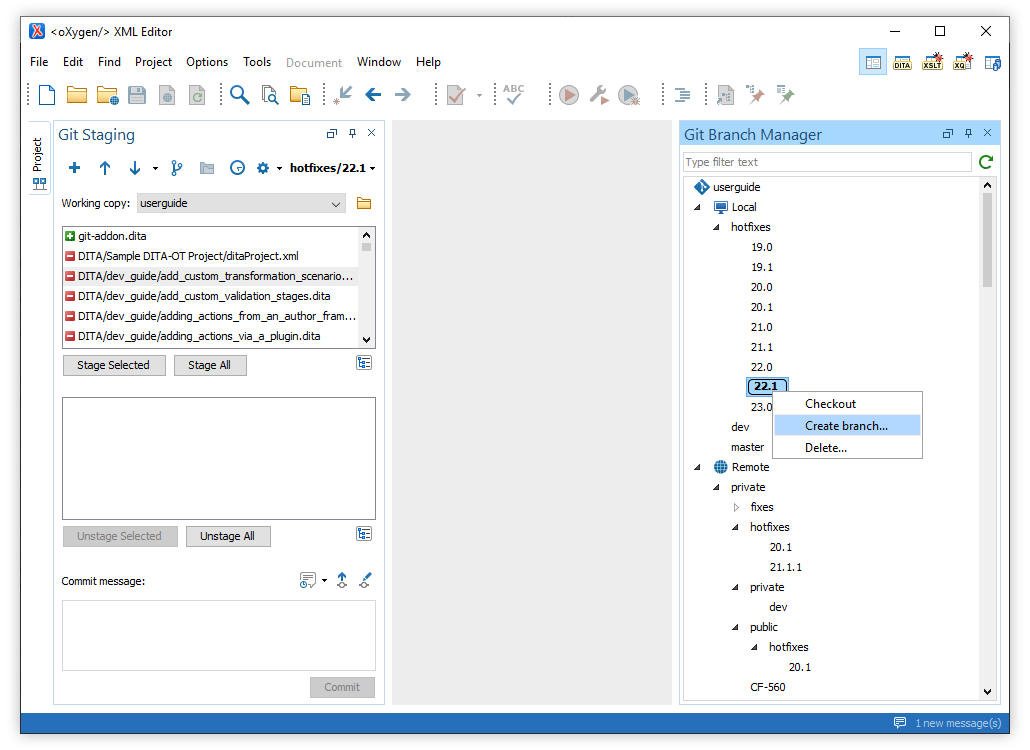
Task: Click the Commit button
Action: (342, 687)
